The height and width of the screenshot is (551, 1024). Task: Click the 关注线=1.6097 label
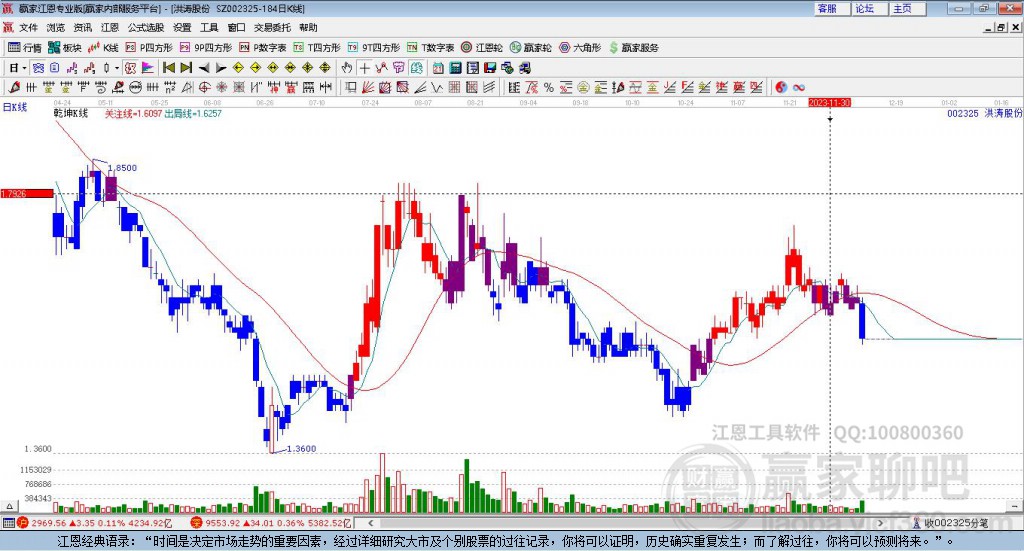tap(133, 114)
